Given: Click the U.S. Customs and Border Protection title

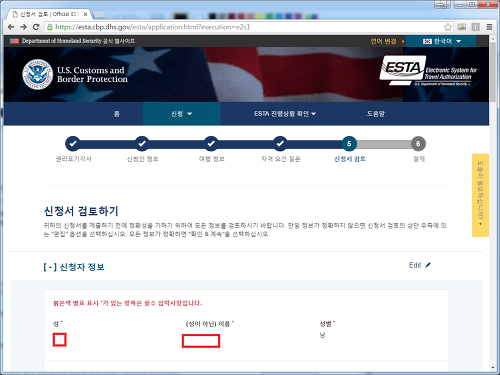Looking at the screenshot, I should click(x=92, y=75).
